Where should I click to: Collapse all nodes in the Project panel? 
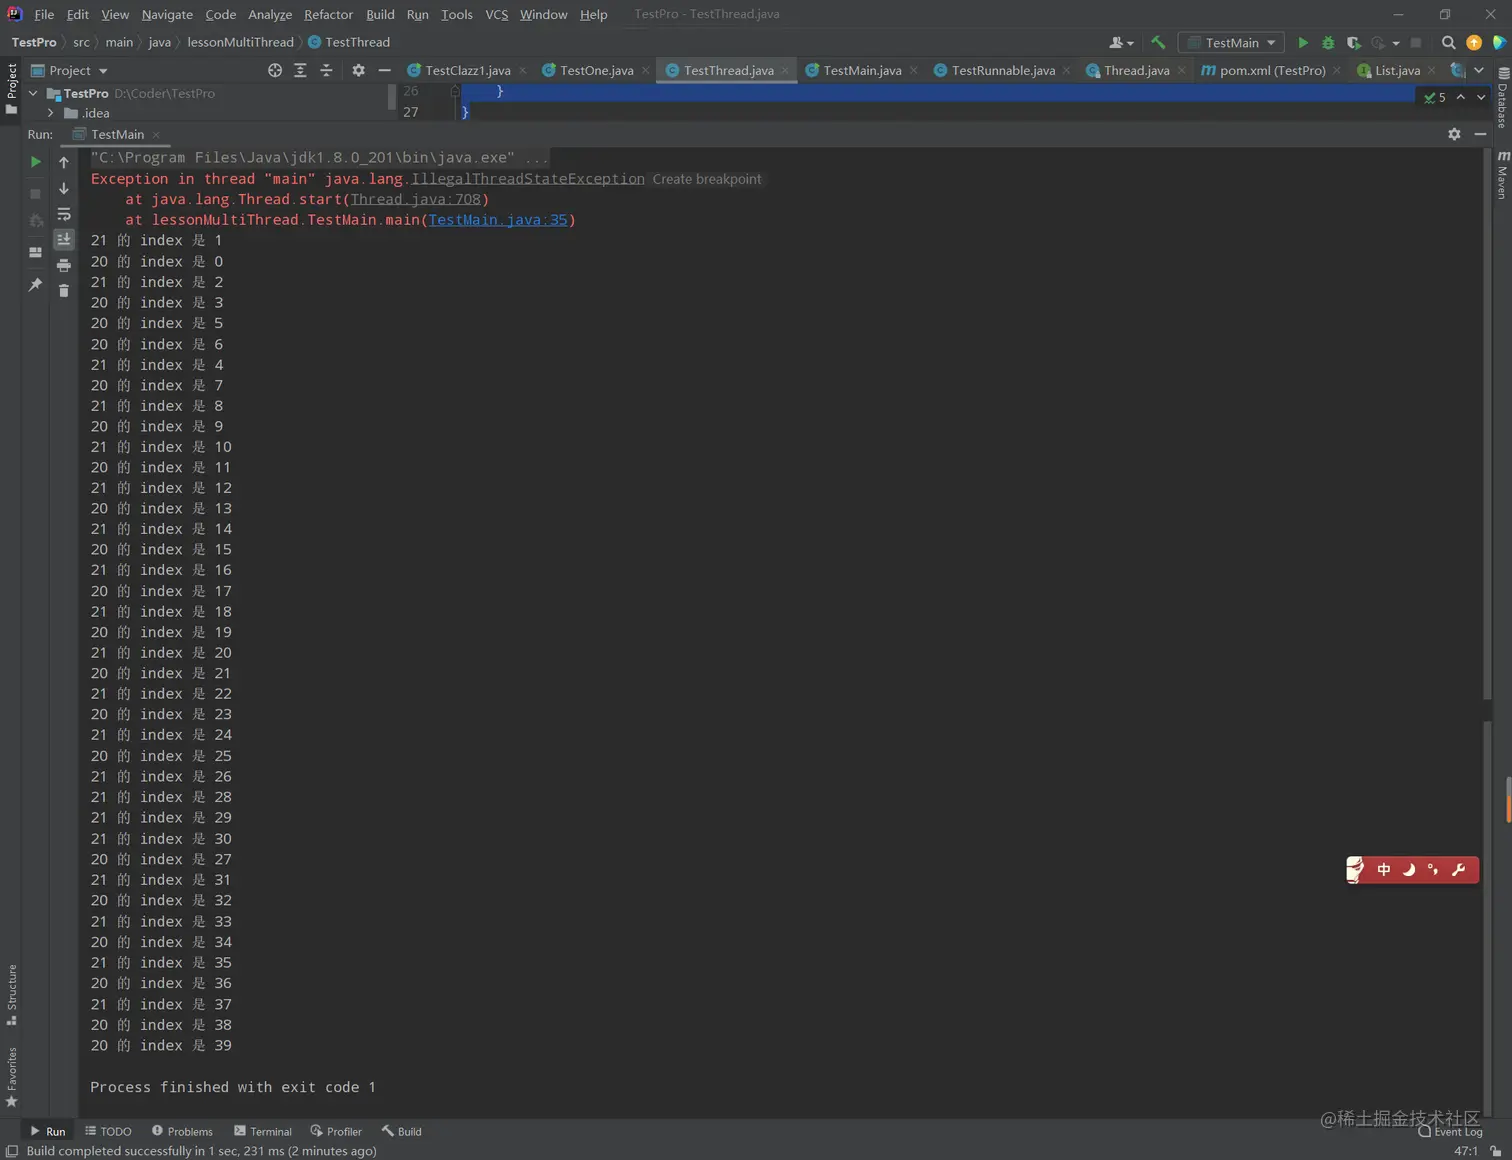(326, 70)
